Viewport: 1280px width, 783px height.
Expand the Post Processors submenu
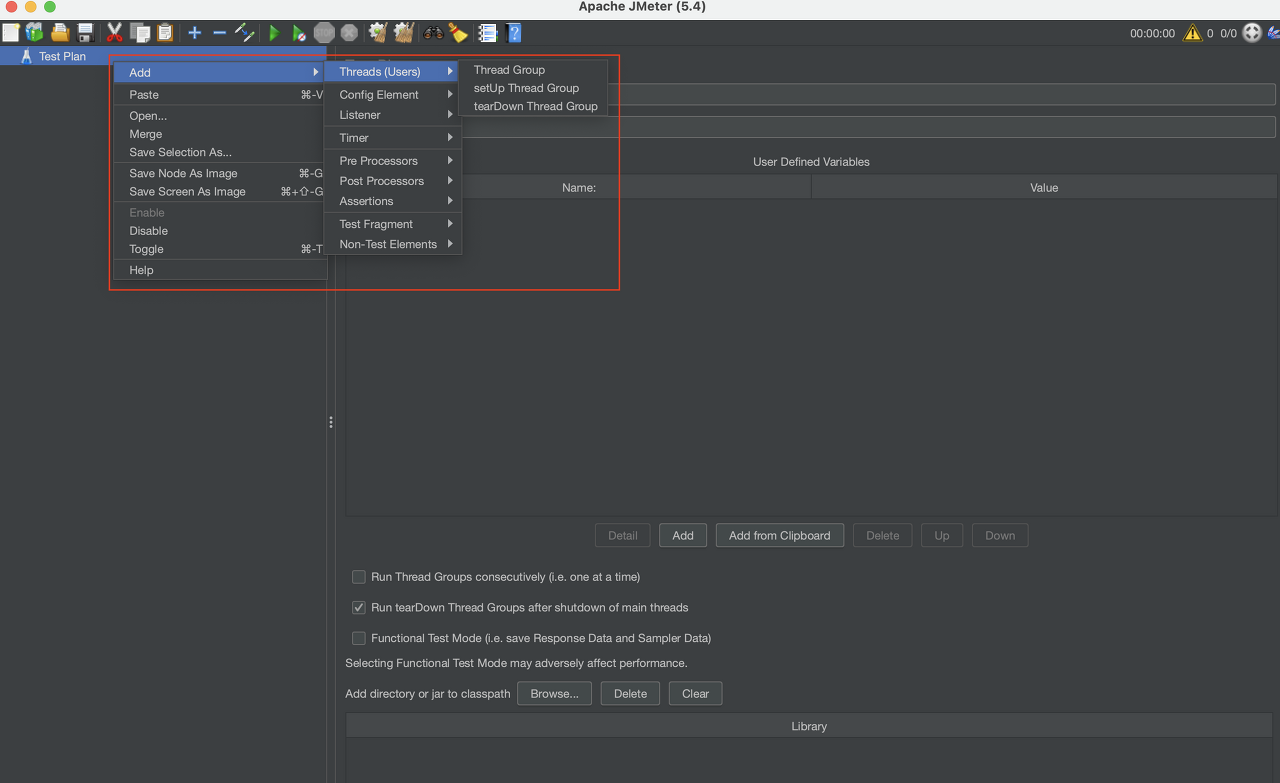393,181
